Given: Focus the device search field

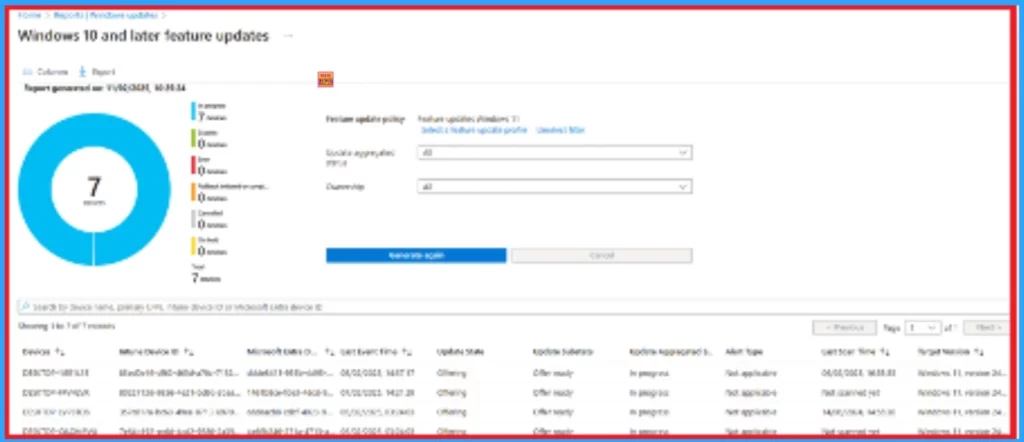Looking at the screenshot, I should 513,306.
